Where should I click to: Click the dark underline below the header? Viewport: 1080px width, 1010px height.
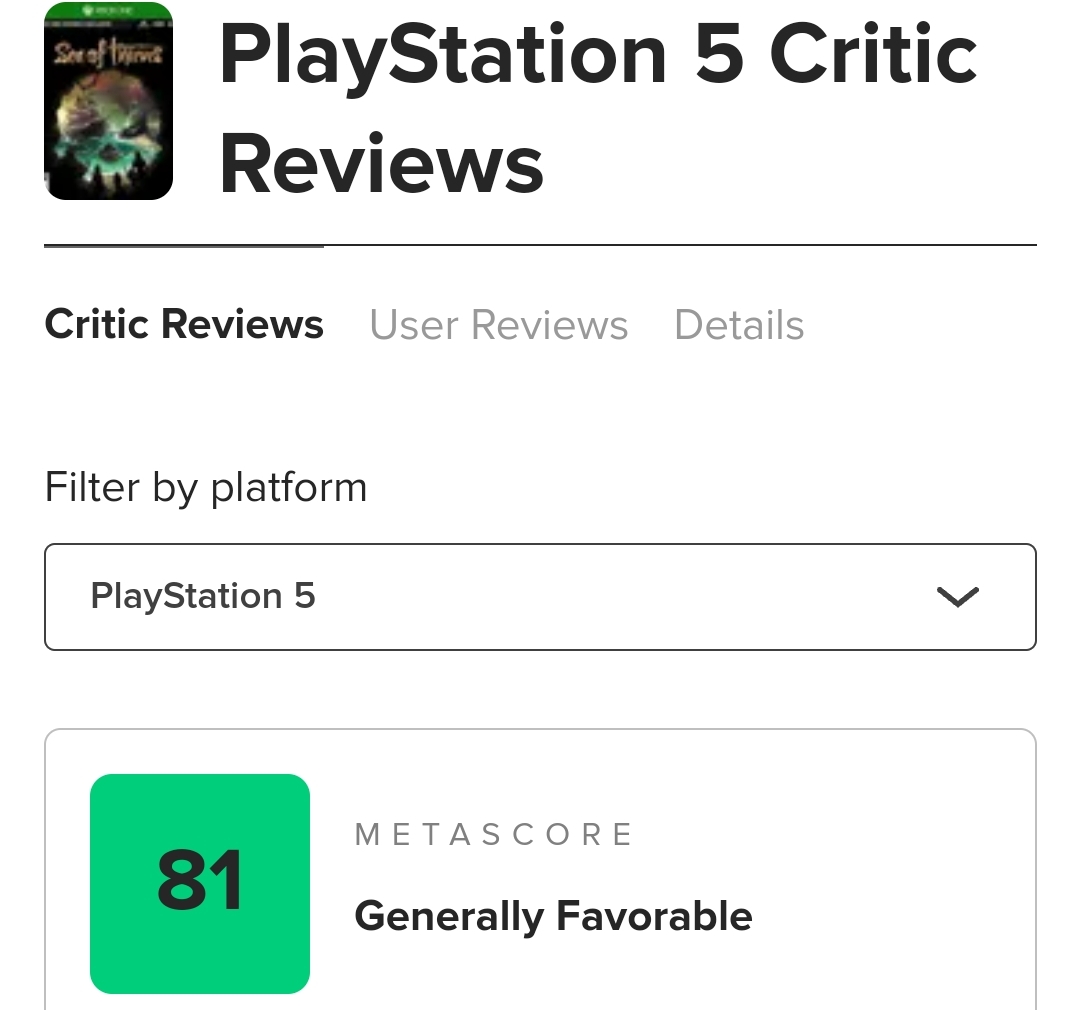[184, 245]
